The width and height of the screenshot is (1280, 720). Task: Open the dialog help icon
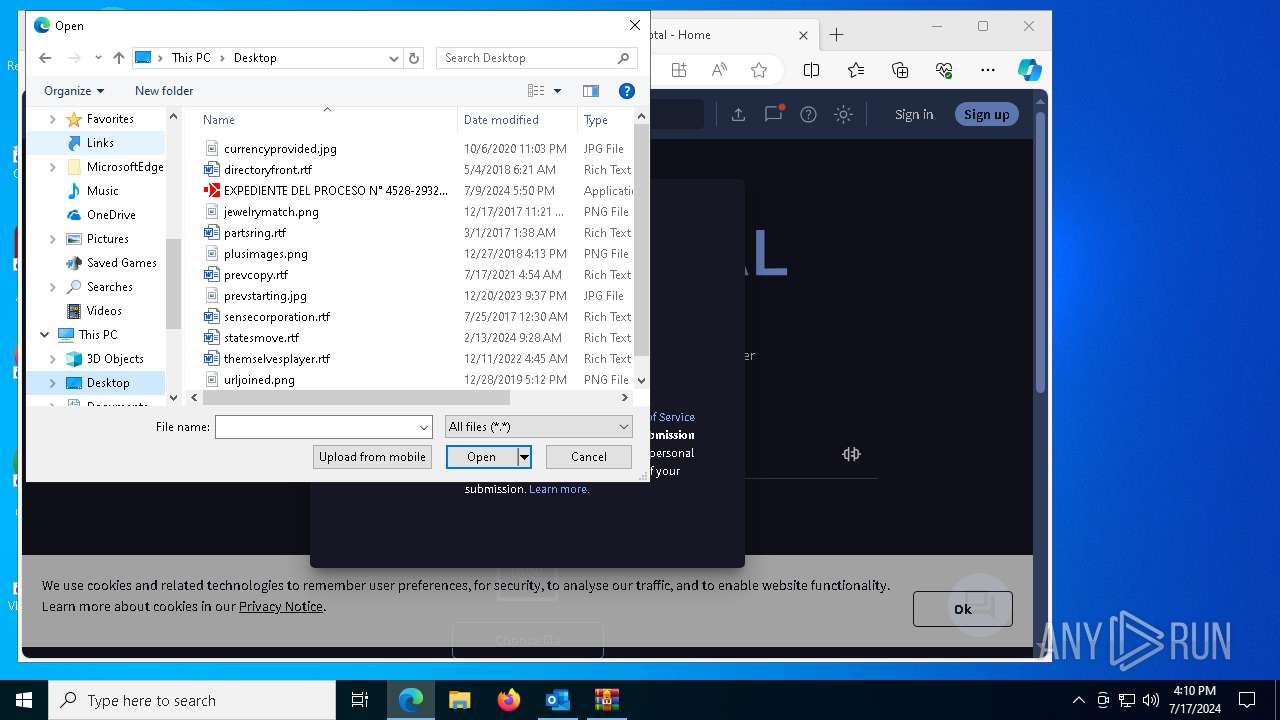point(627,91)
